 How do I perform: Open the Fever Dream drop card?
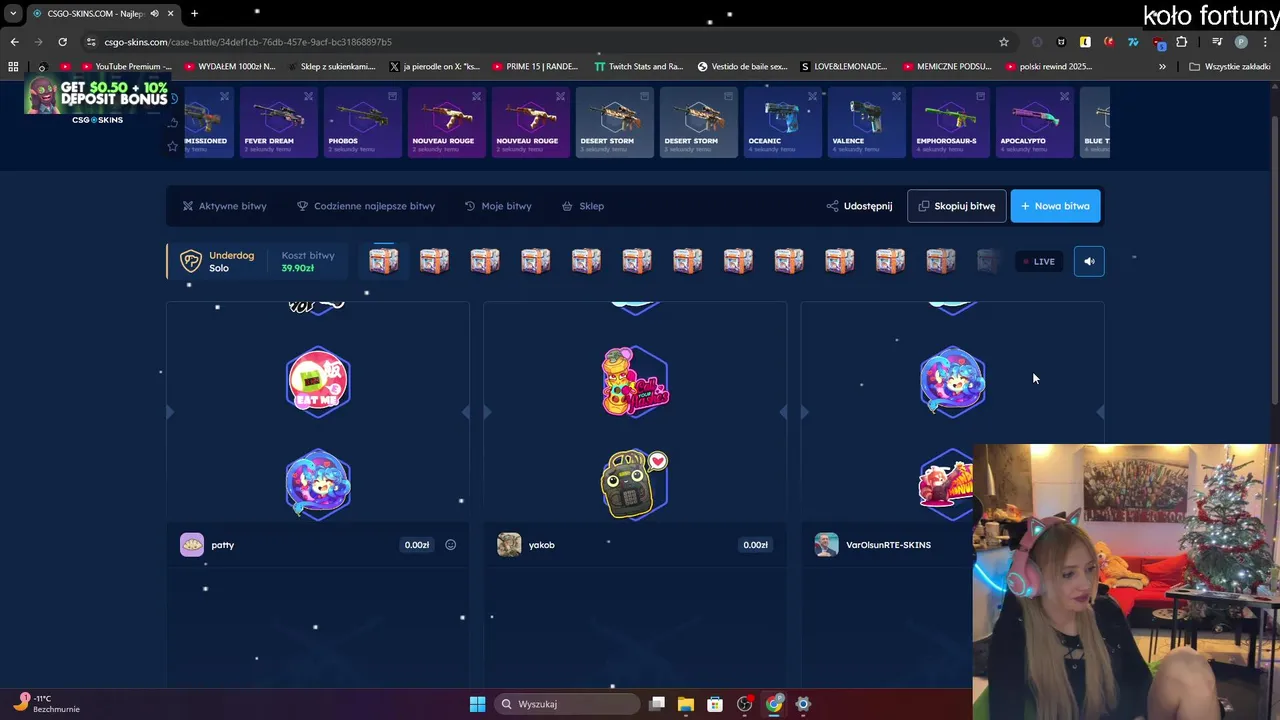(279, 122)
